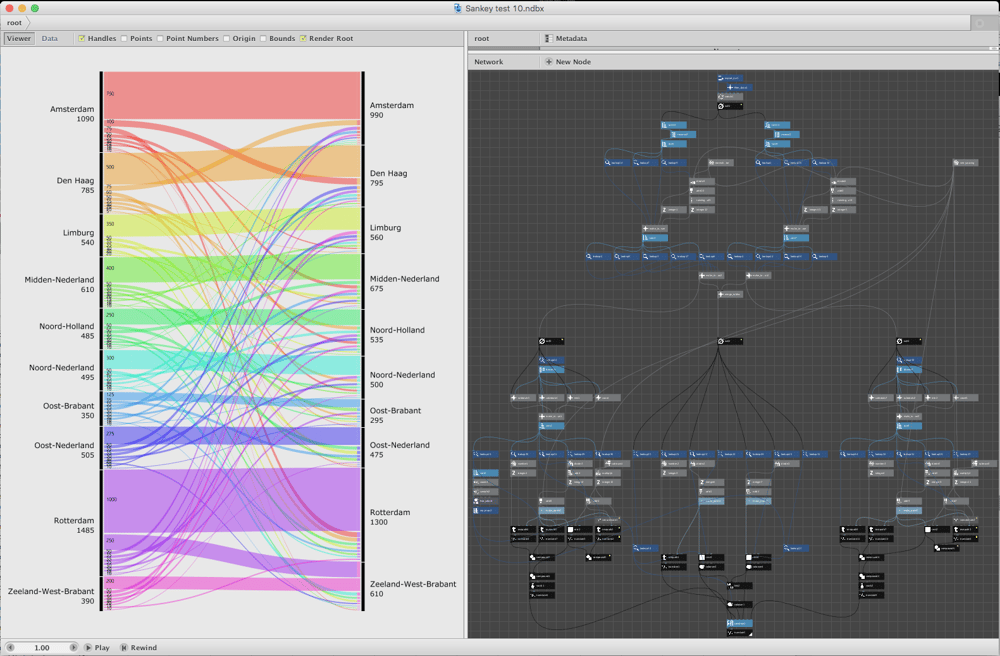This screenshot has width=1000, height=656.
Task: Click the Rotterdam 1300 label
Action: 390,517
